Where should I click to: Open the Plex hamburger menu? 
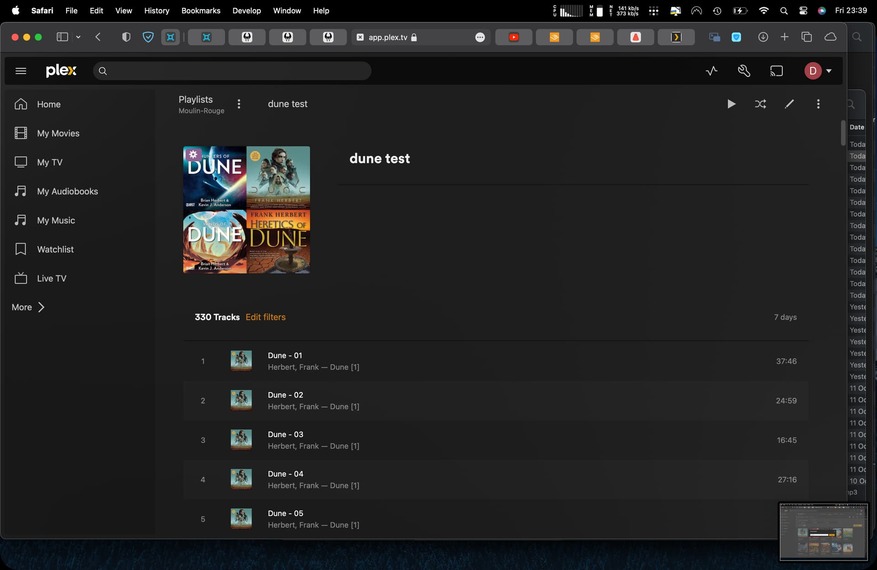tap(21, 71)
